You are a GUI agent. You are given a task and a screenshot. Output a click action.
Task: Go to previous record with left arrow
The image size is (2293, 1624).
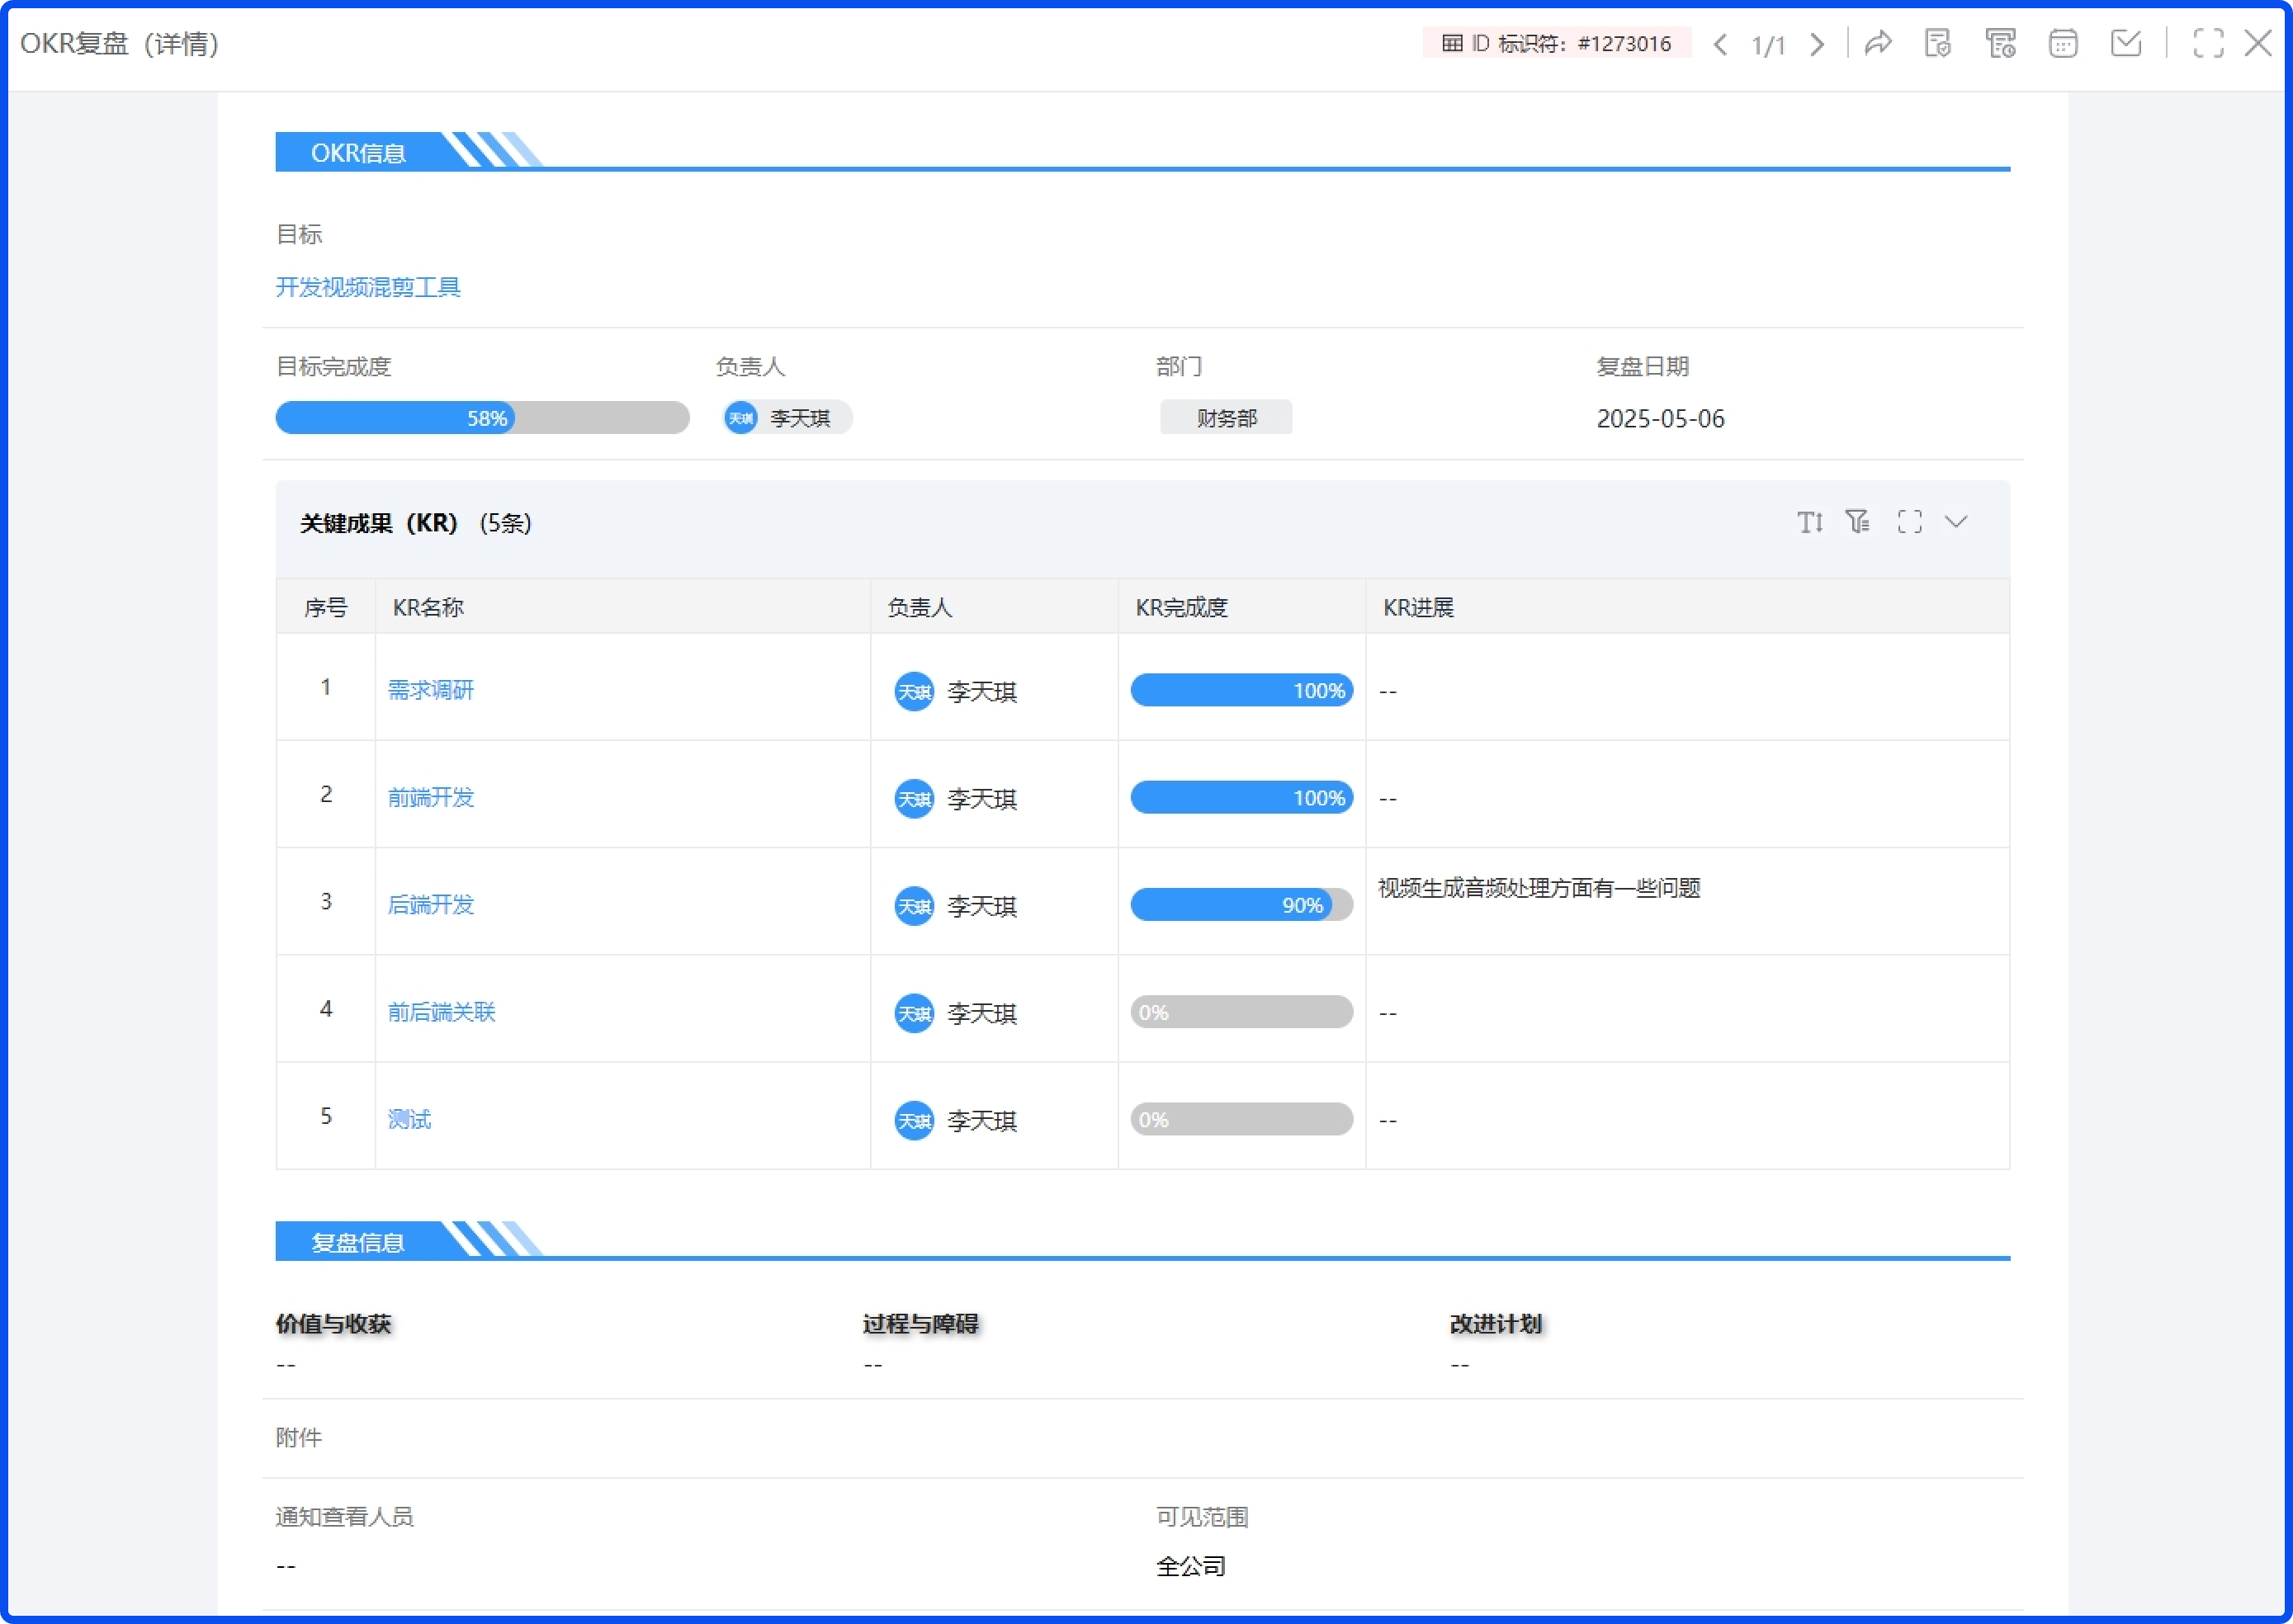[x=1721, y=43]
